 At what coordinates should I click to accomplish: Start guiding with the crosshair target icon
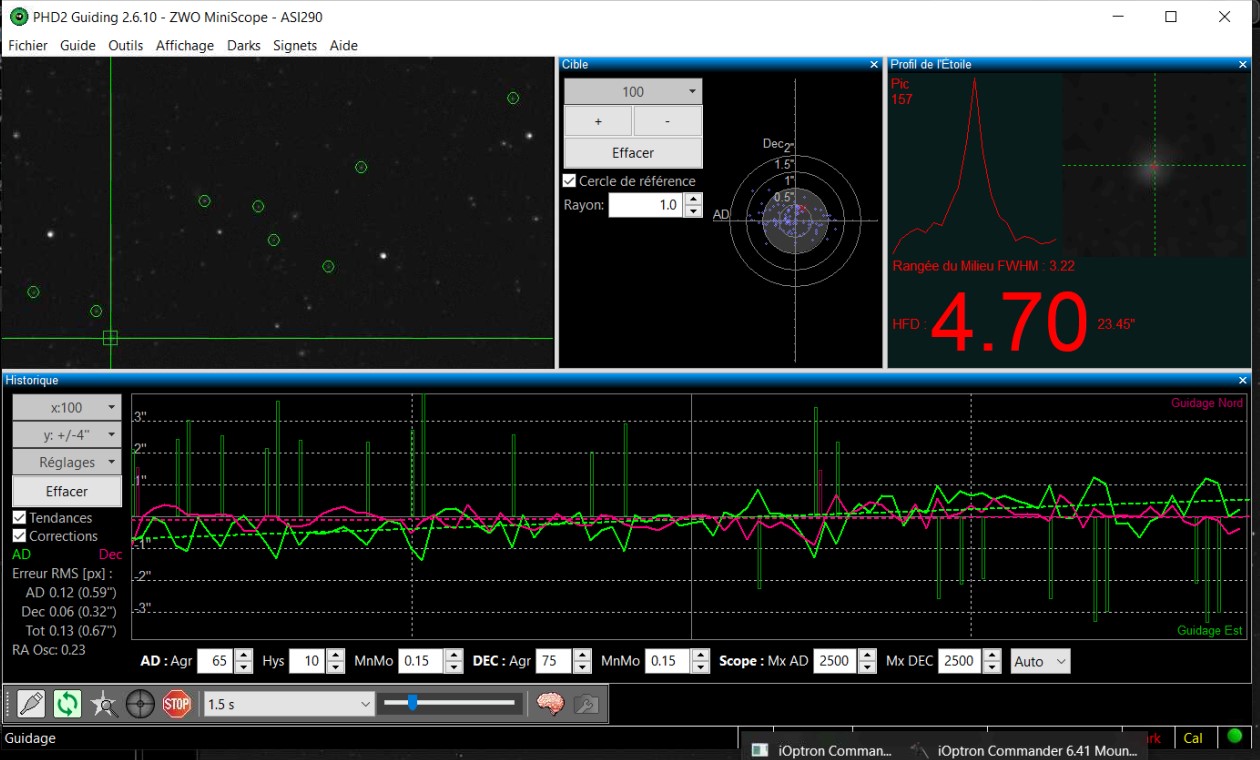[140, 704]
